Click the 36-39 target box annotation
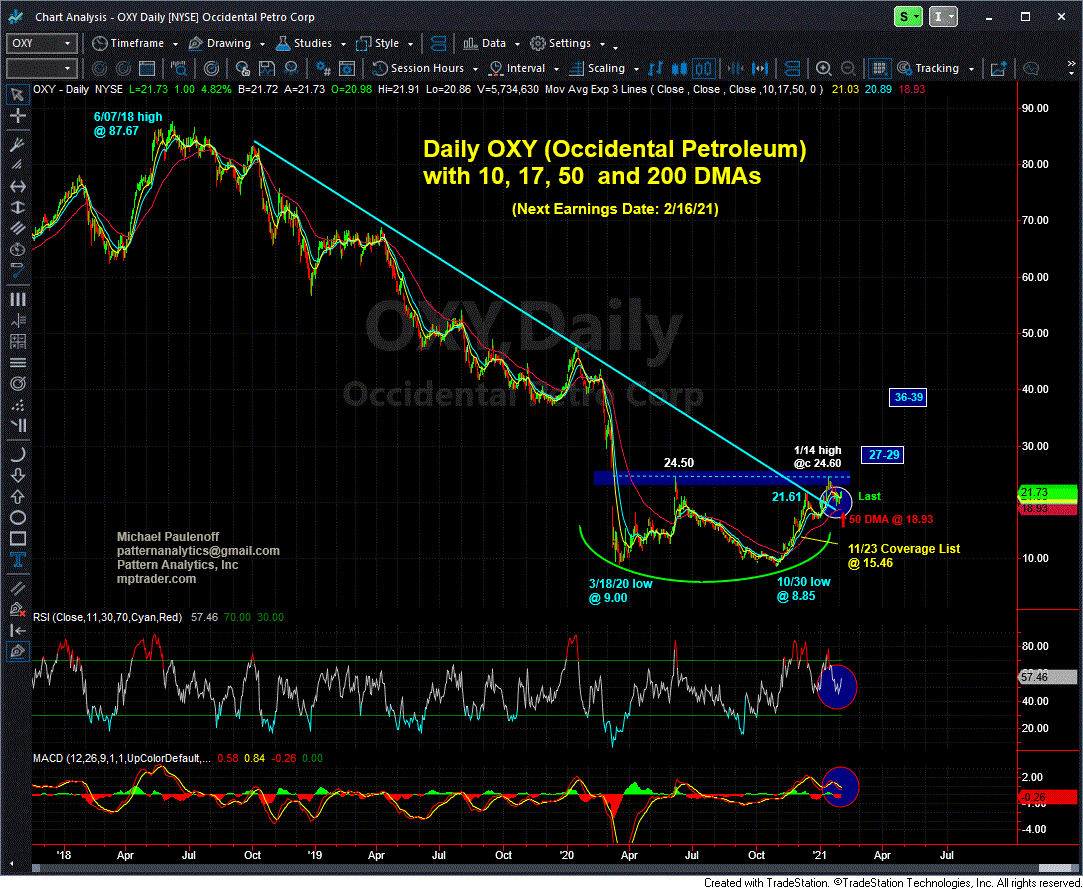The height and width of the screenshot is (889, 1083). 908,397
